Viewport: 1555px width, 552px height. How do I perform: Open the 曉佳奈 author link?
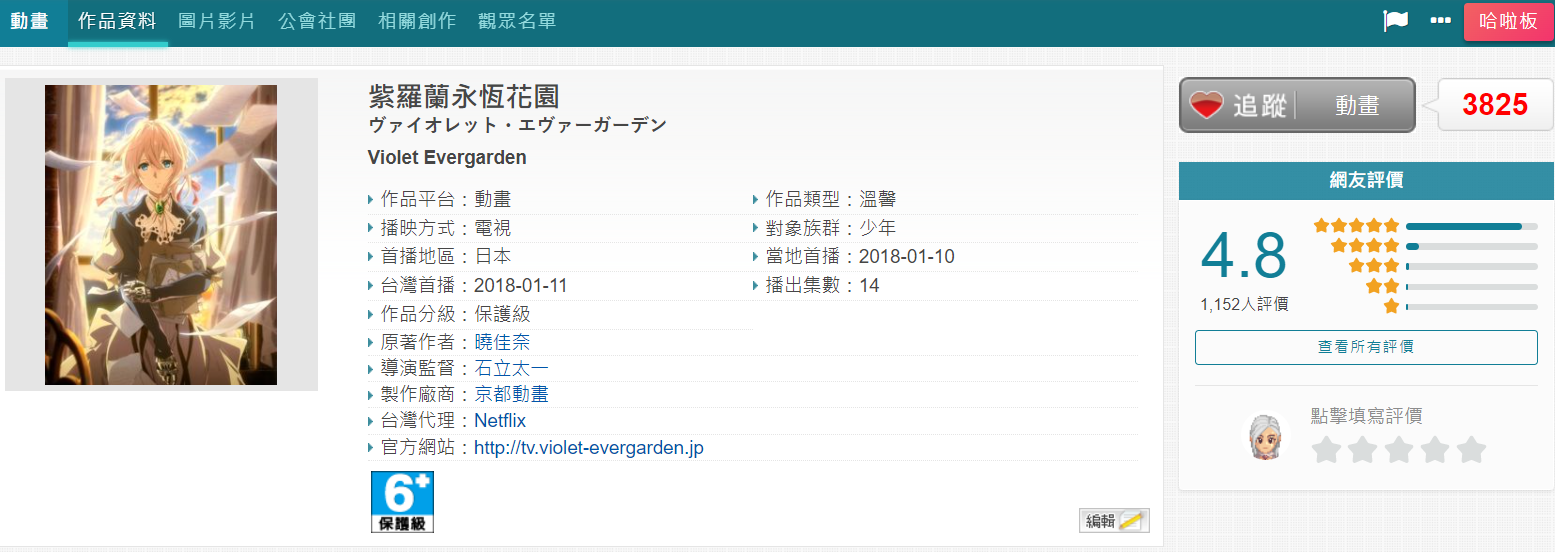502,342
